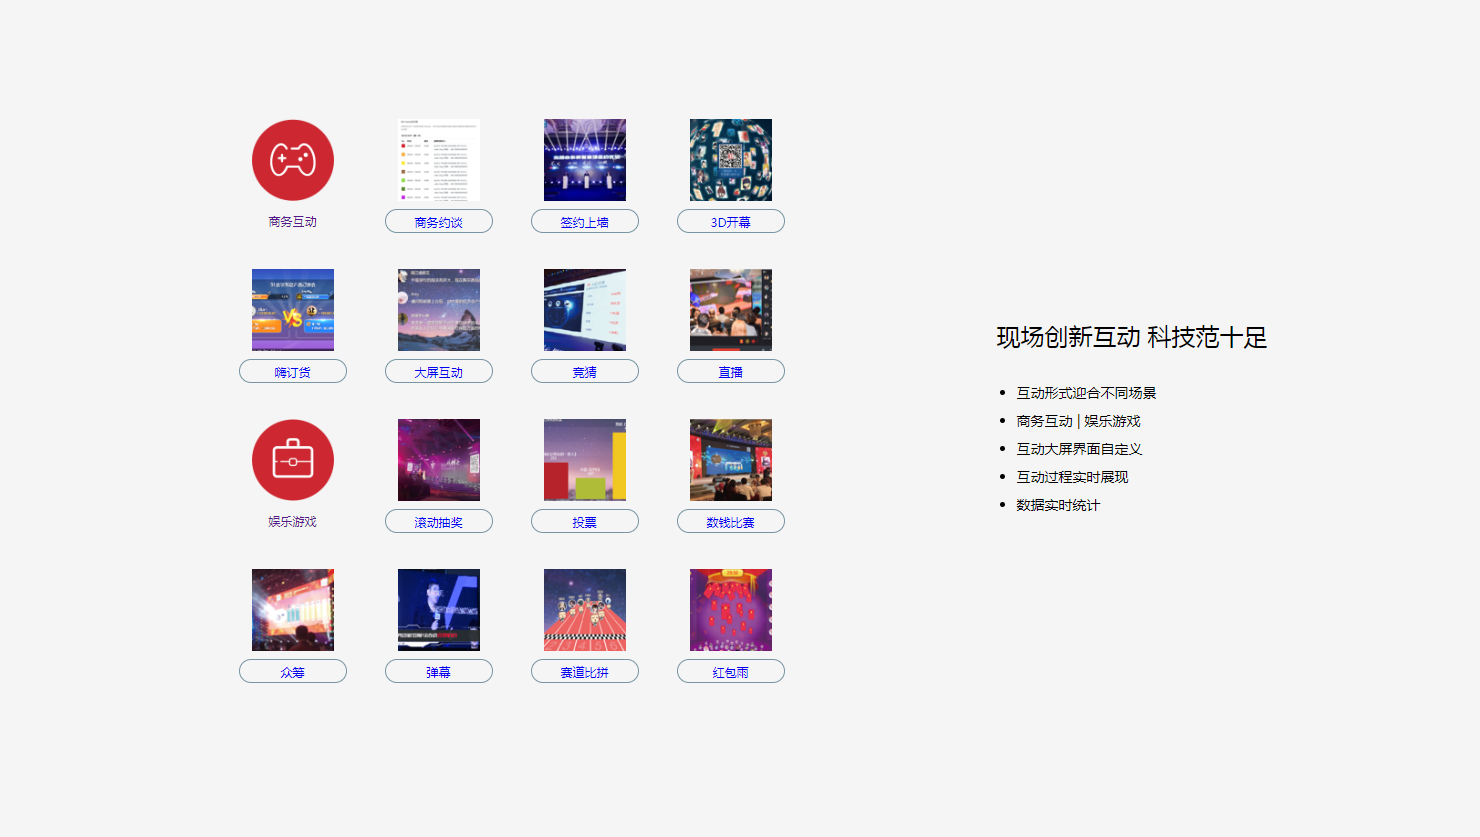Open the 赛道比拼 thumbnail image
Viewport: 1480px width, 837px height.
click(x=585, y=610)
